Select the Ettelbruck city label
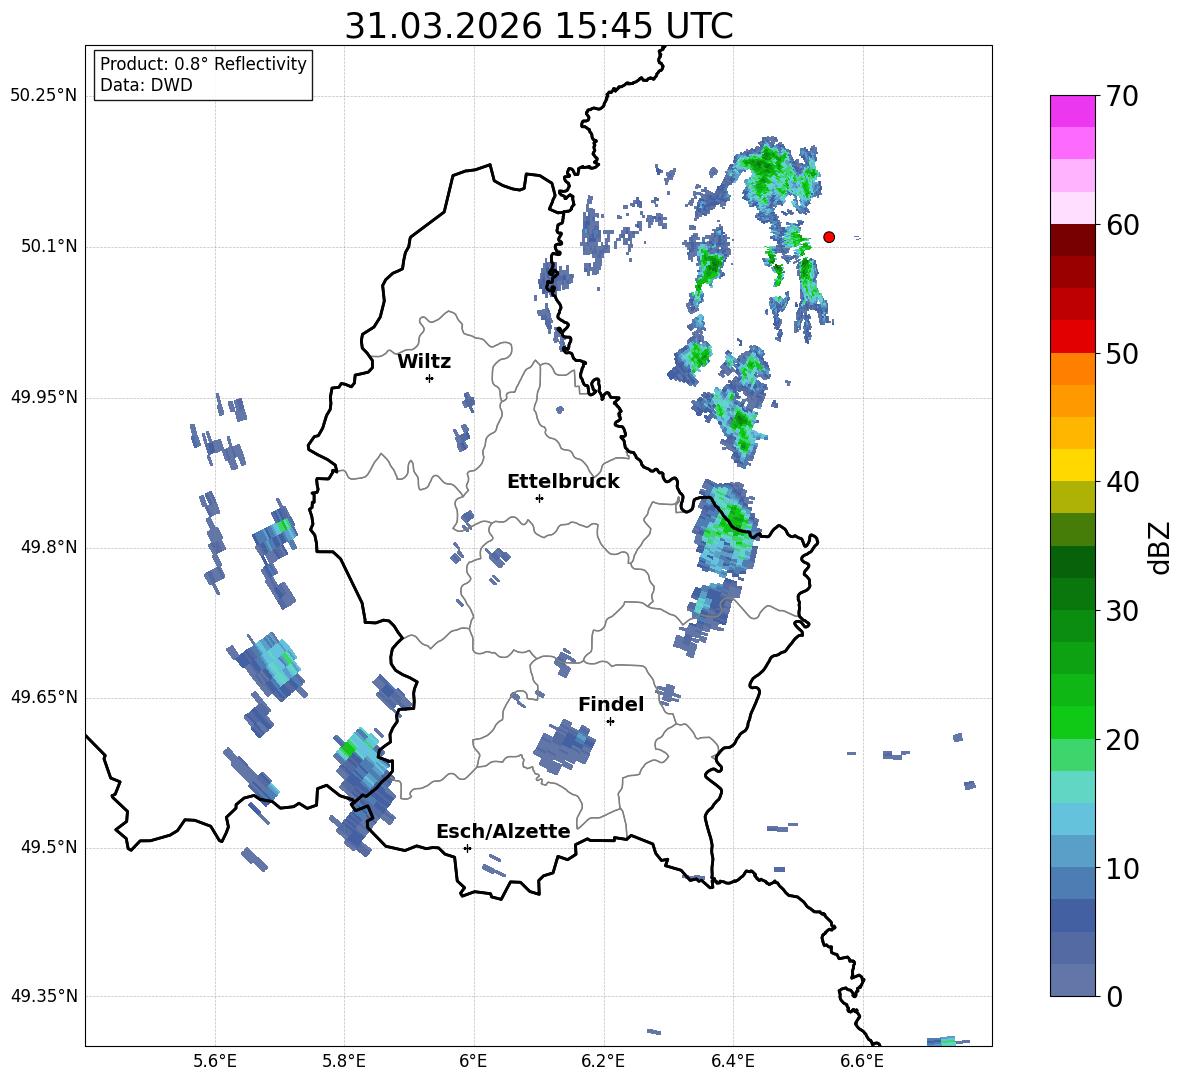Screen dimensions: 1184x1081 563,482
